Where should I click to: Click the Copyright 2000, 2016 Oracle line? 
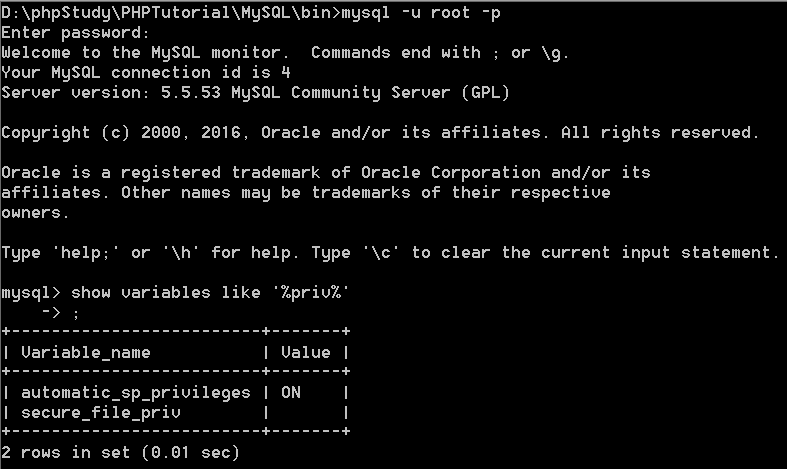coord(380,133)
